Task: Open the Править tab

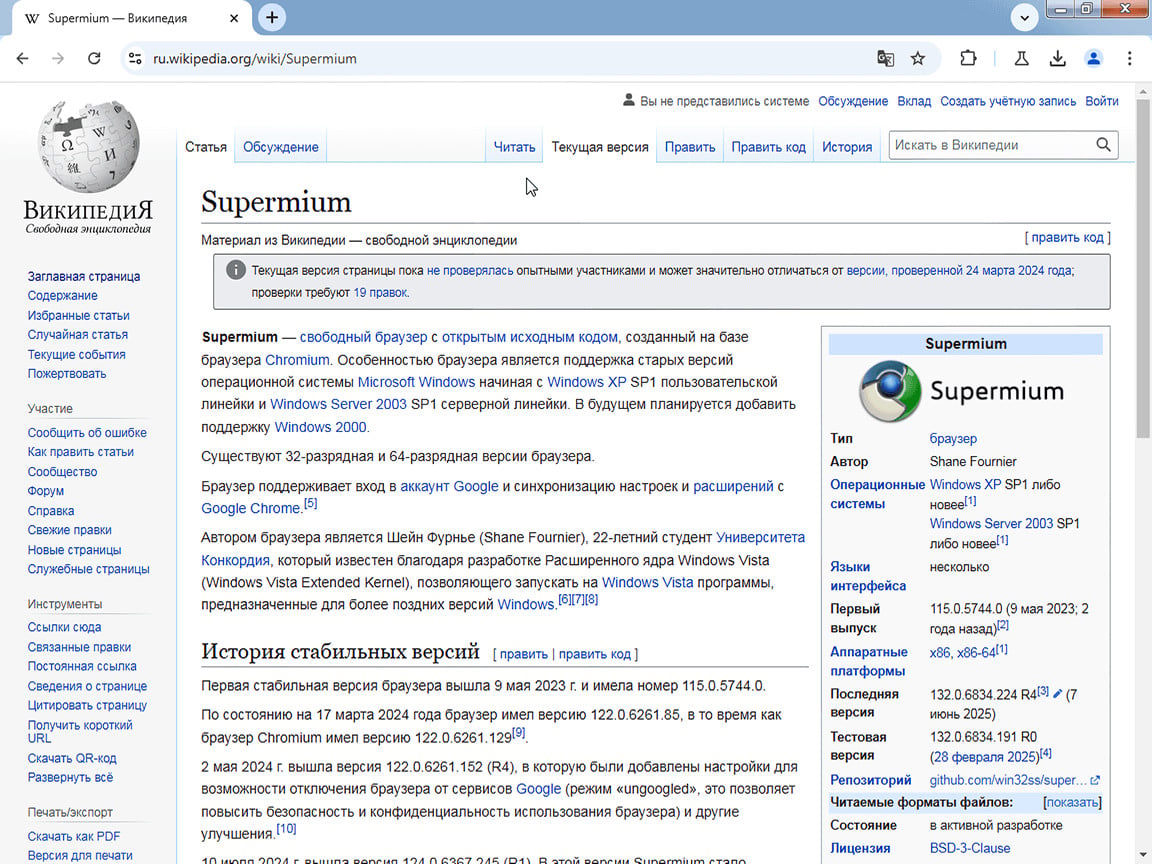Action: [690, 147]
